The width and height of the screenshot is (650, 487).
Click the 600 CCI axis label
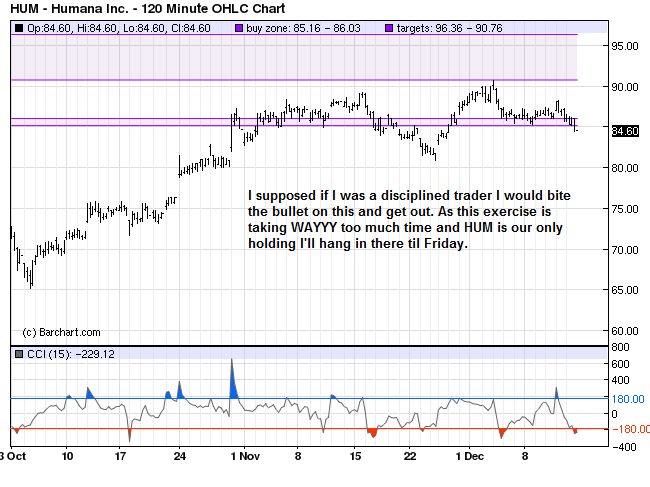click(x=621, y=364)
